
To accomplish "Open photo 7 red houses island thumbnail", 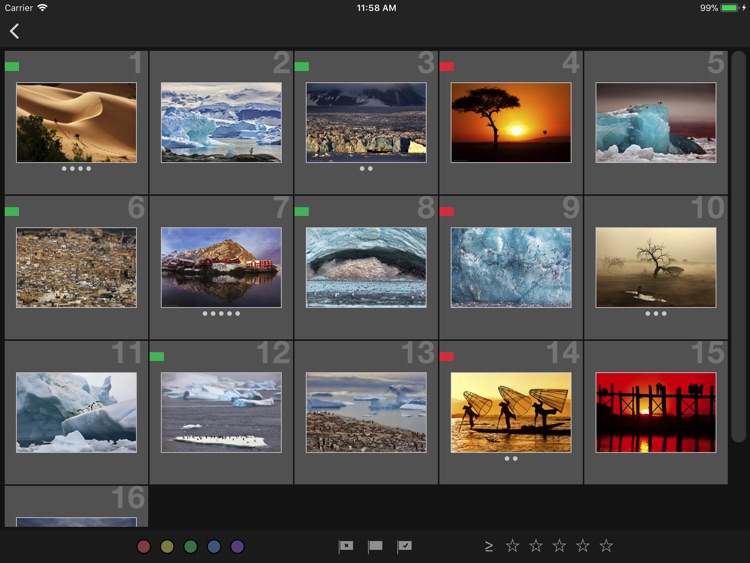I will tap(221, 267).
